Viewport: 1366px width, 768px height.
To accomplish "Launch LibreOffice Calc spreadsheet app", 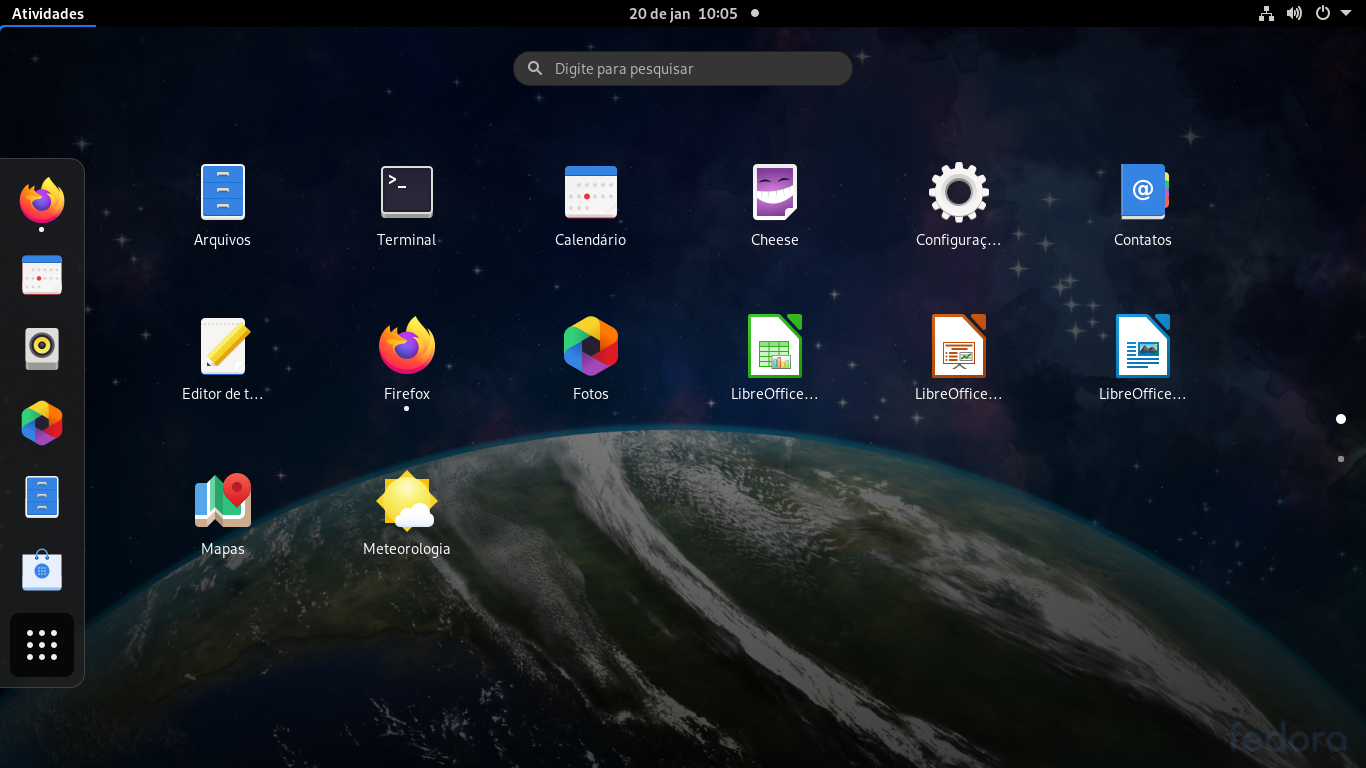I will coord(775,347).
